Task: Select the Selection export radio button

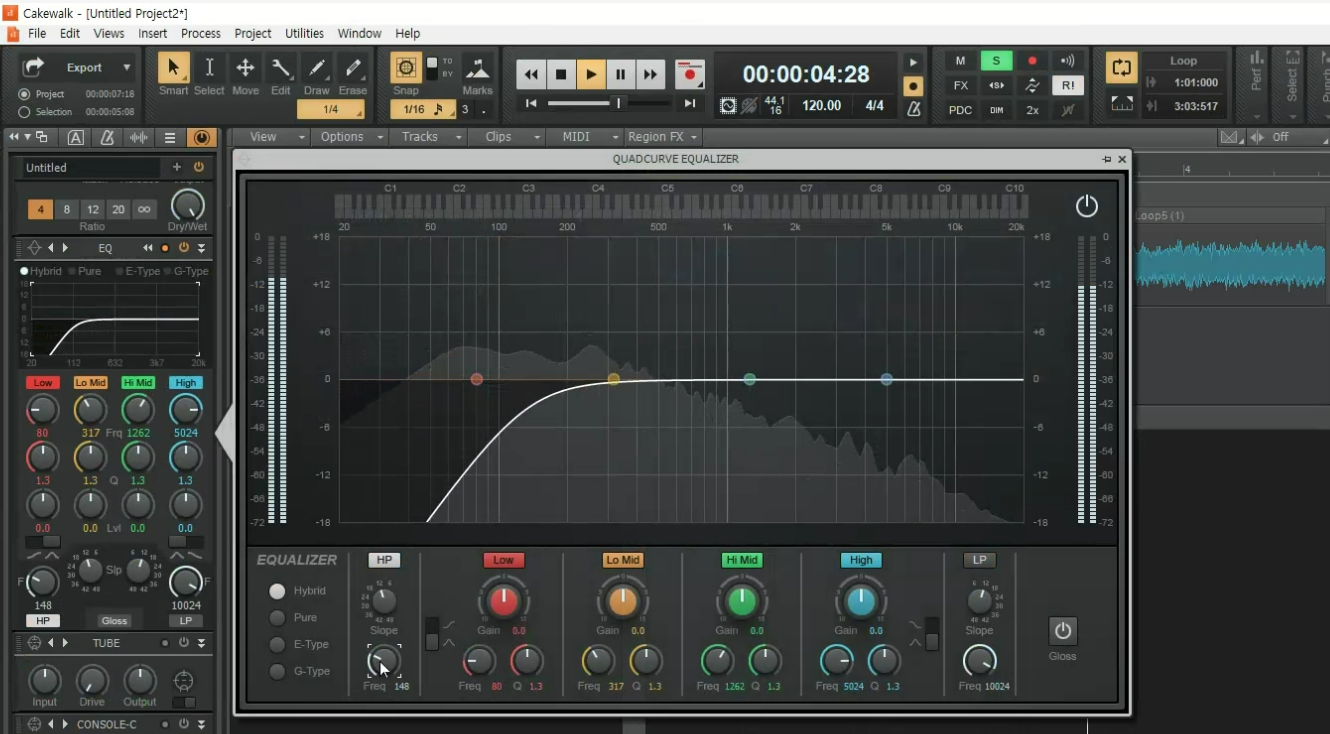Action: [x=24, y=112]
